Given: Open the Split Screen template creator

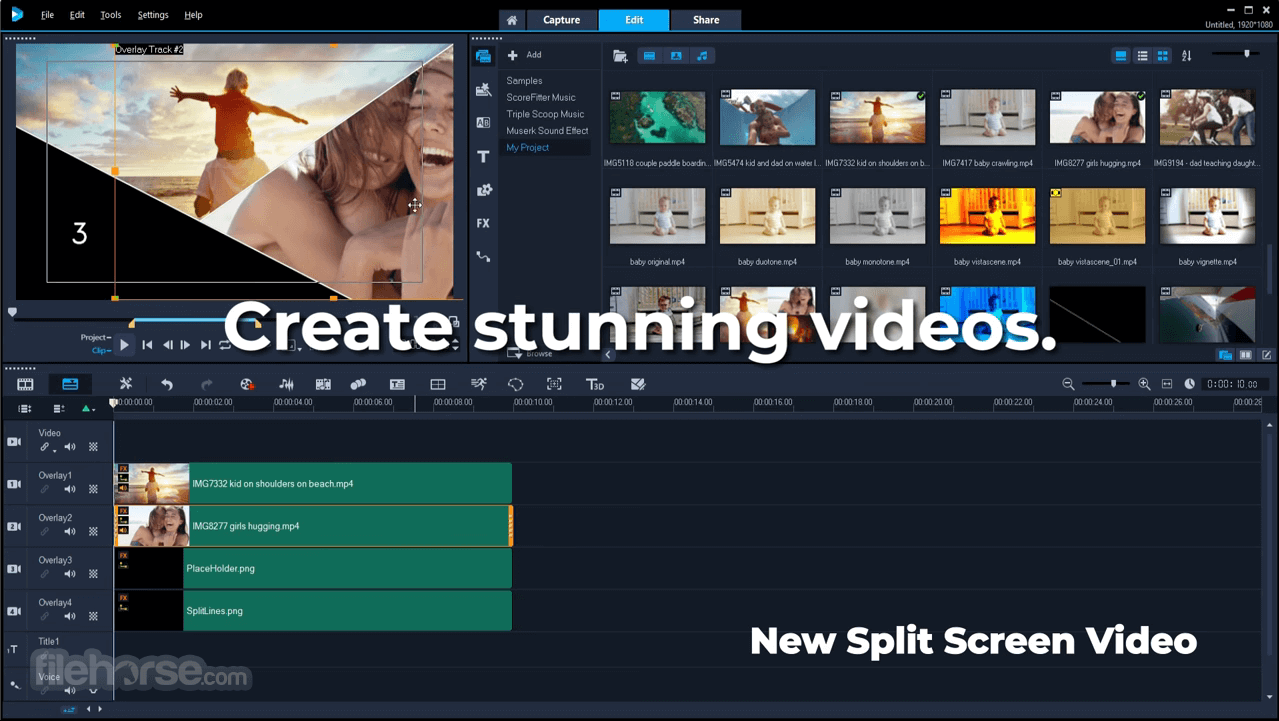Looking at the screenshot, I should (438, 384).
